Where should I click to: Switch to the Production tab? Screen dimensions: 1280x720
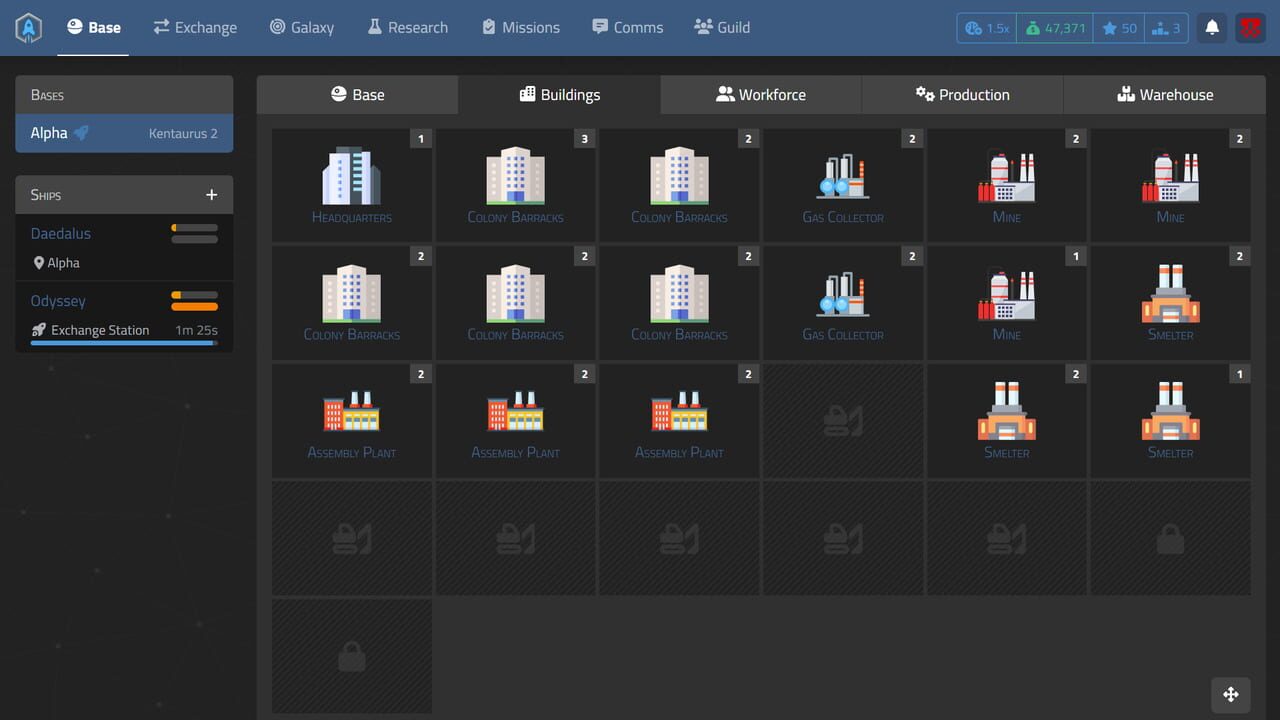[962, 94]
